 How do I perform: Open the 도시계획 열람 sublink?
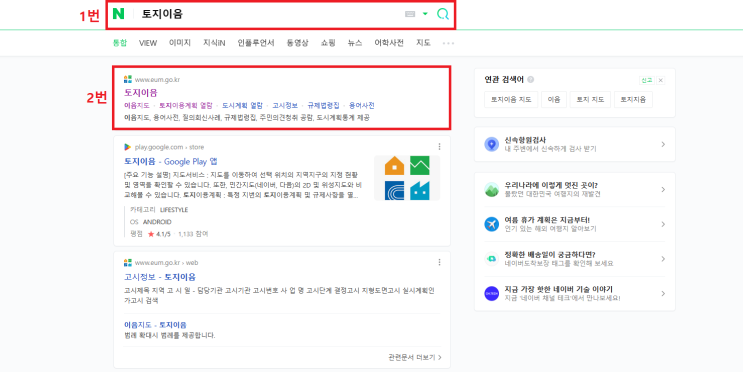pos(242,105)
